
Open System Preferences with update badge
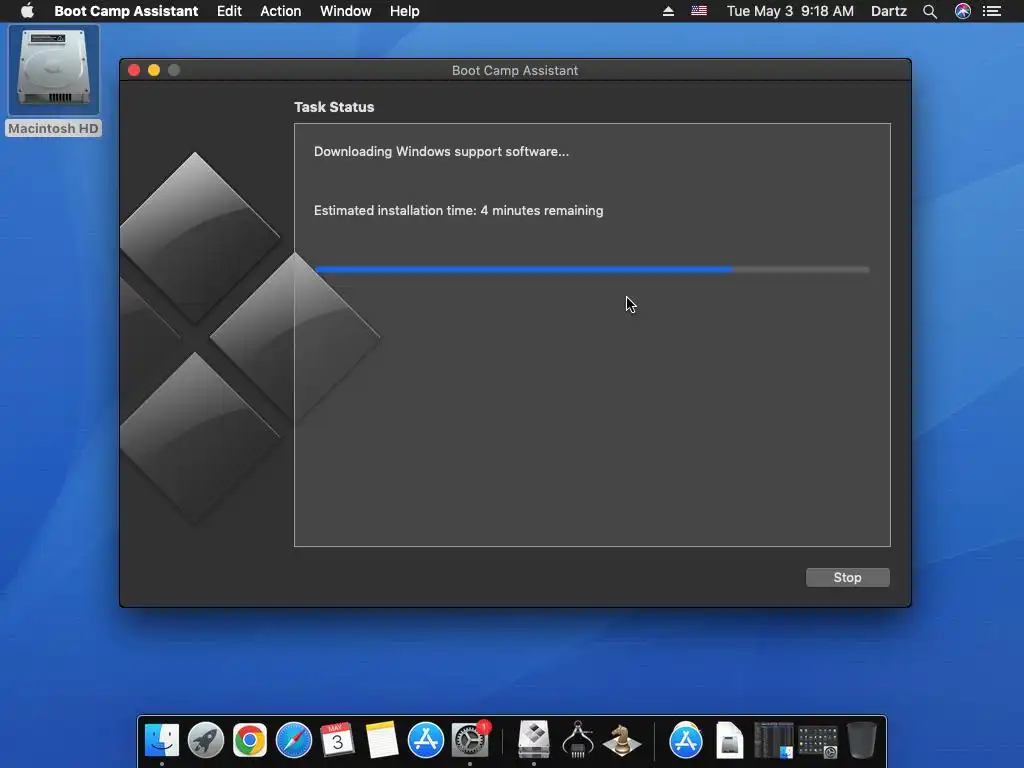pos(470,740)
